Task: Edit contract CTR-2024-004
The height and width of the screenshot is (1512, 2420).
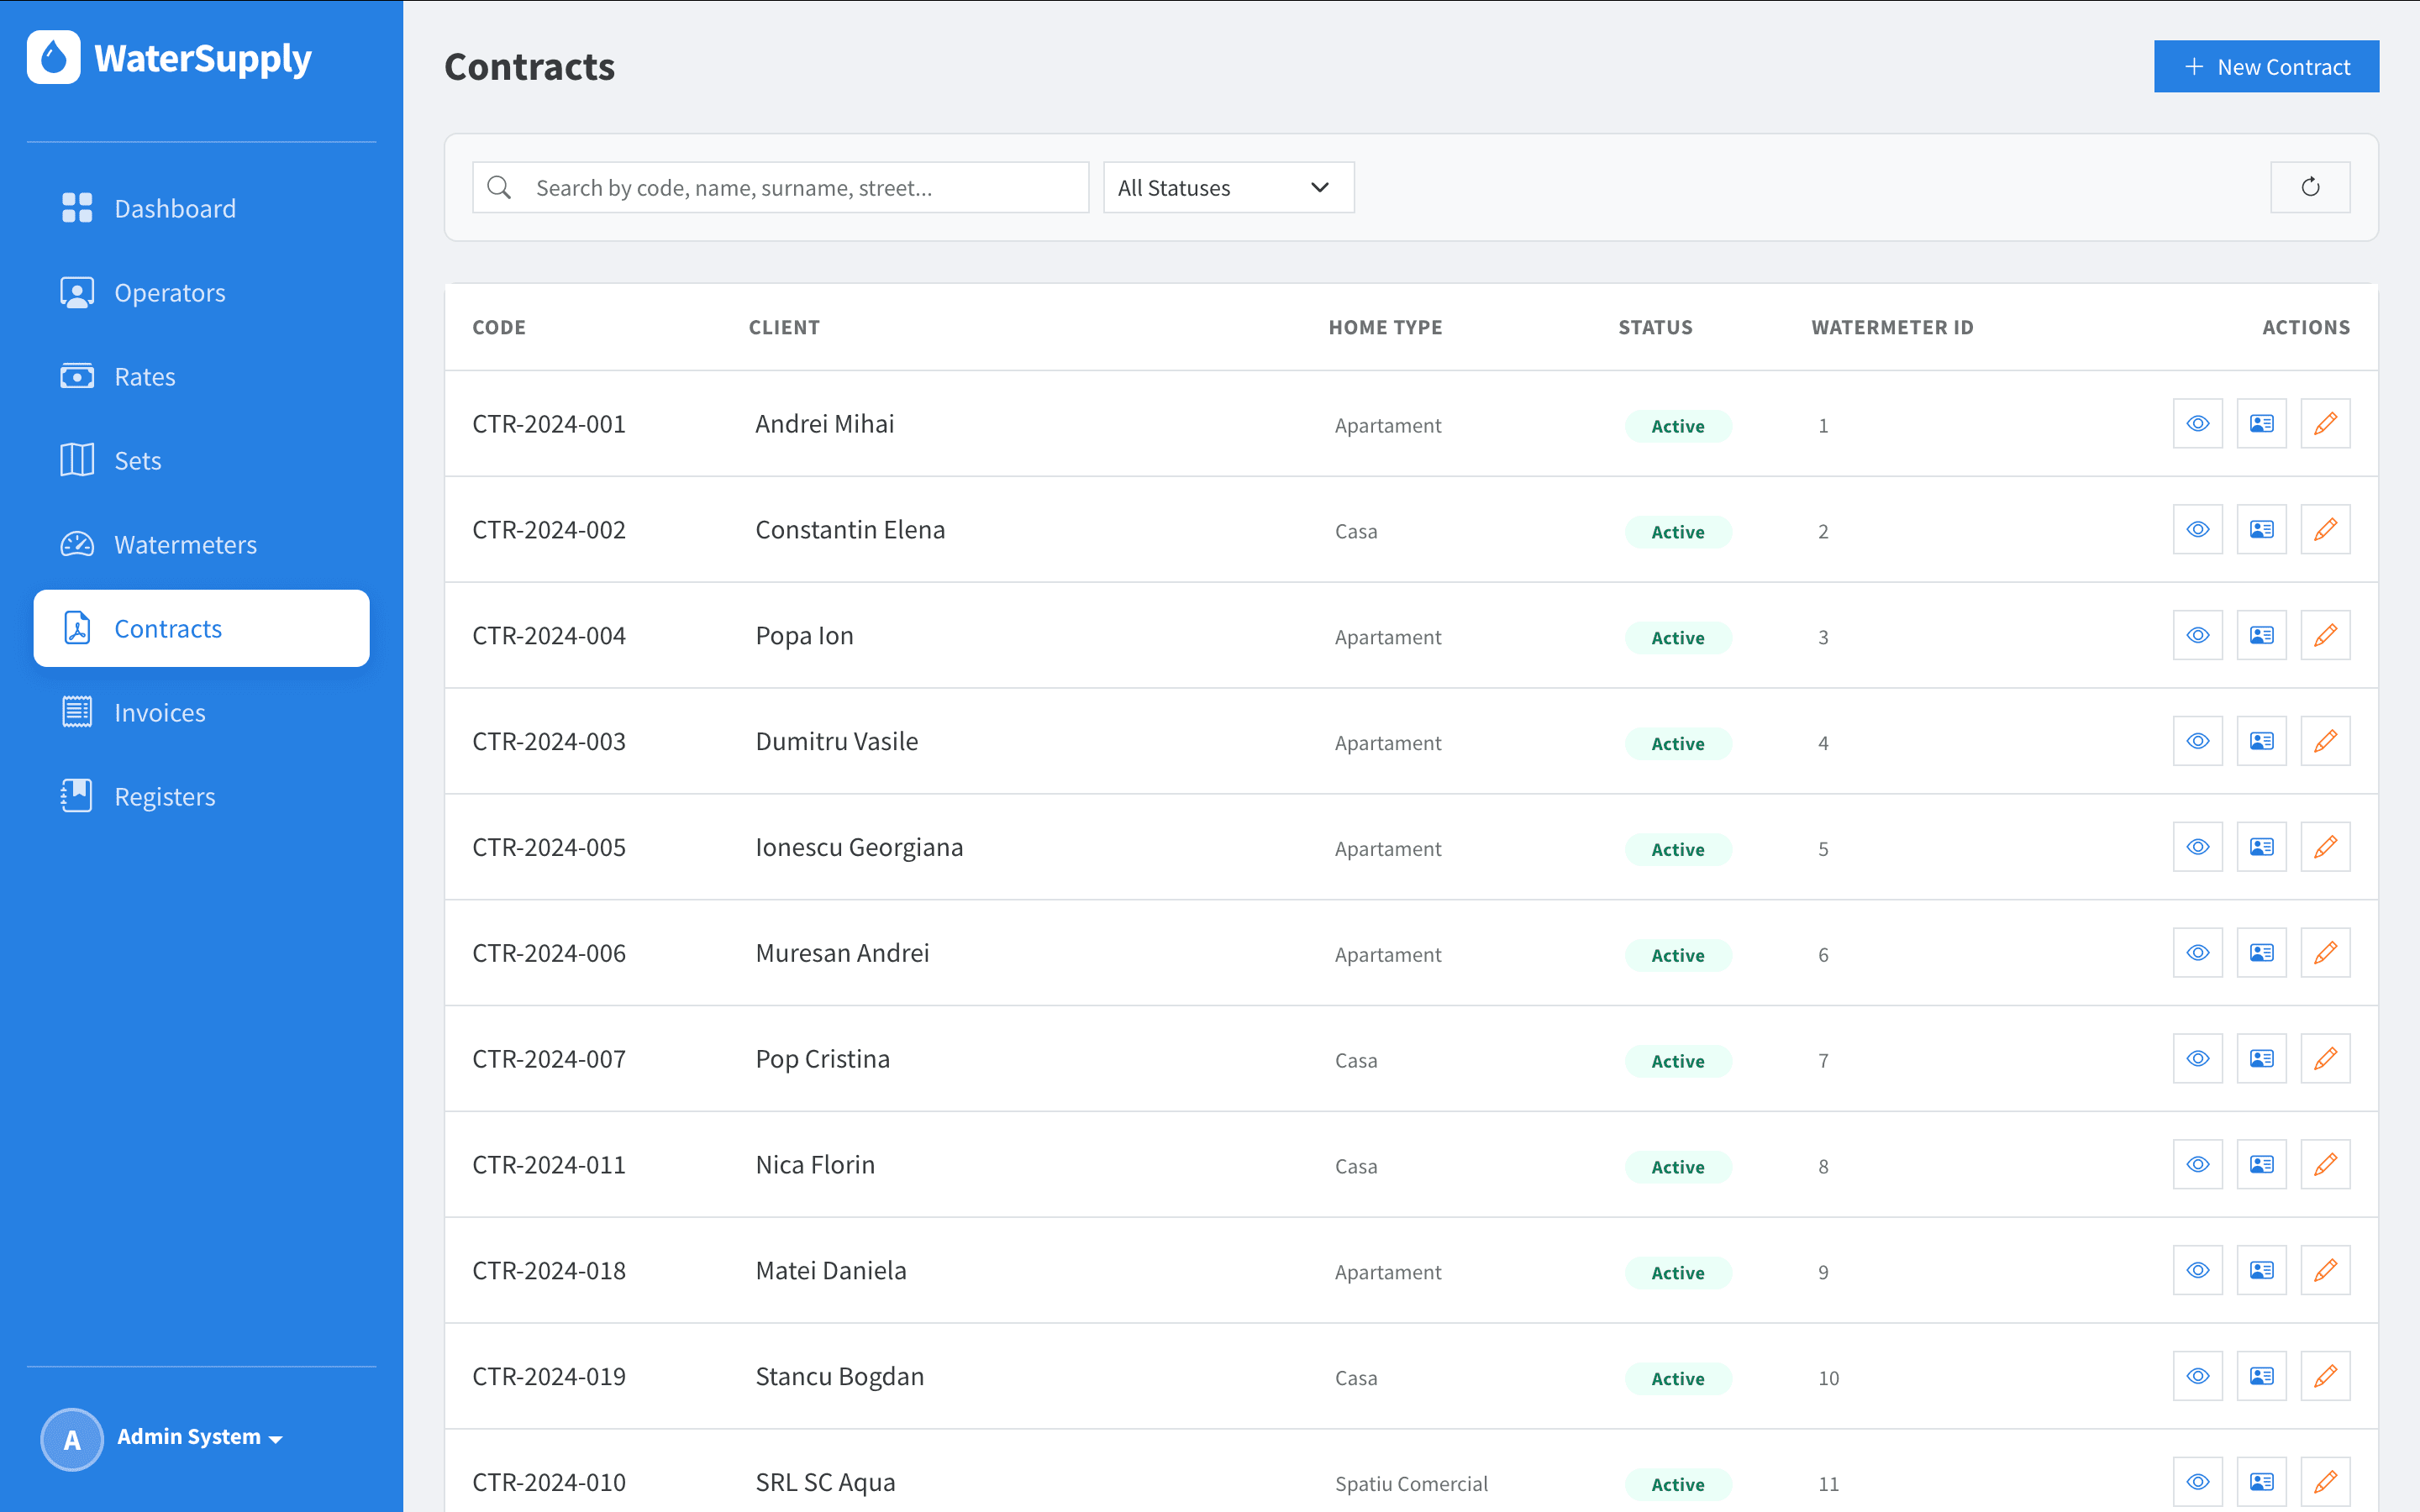Action: click(2325, 636)
